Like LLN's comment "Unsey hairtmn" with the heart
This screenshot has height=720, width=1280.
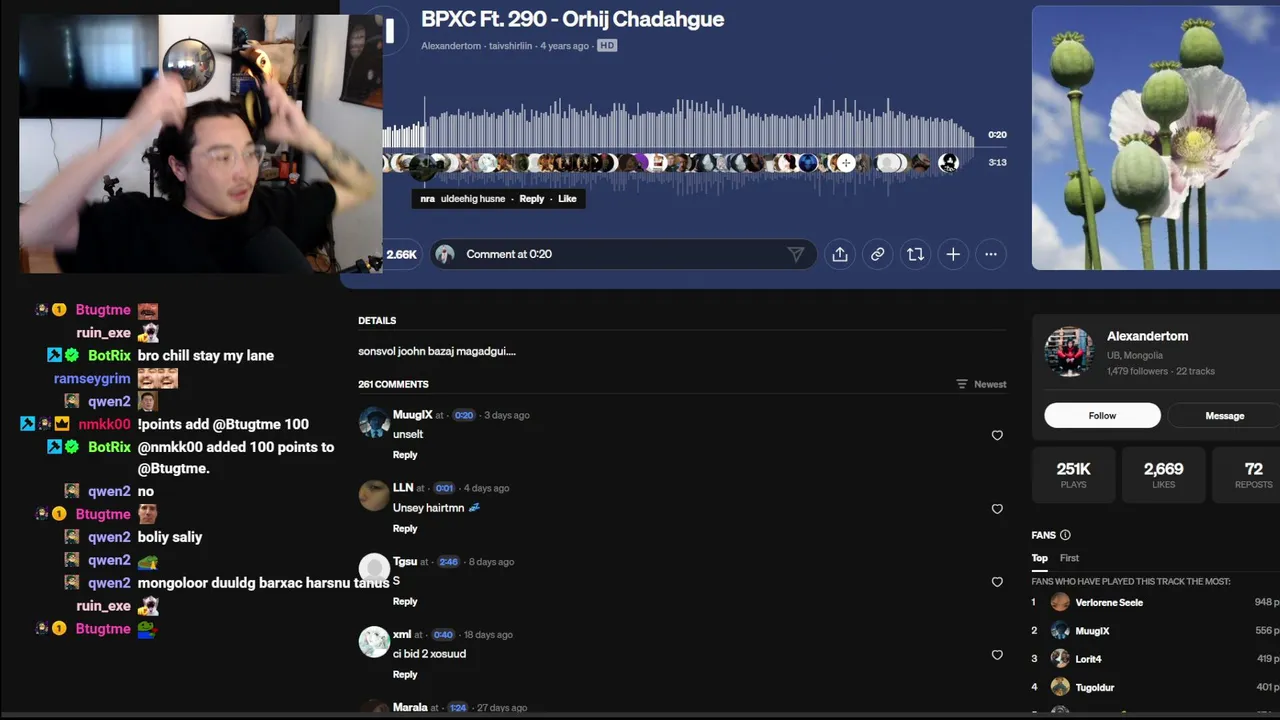tap(997, 508)
